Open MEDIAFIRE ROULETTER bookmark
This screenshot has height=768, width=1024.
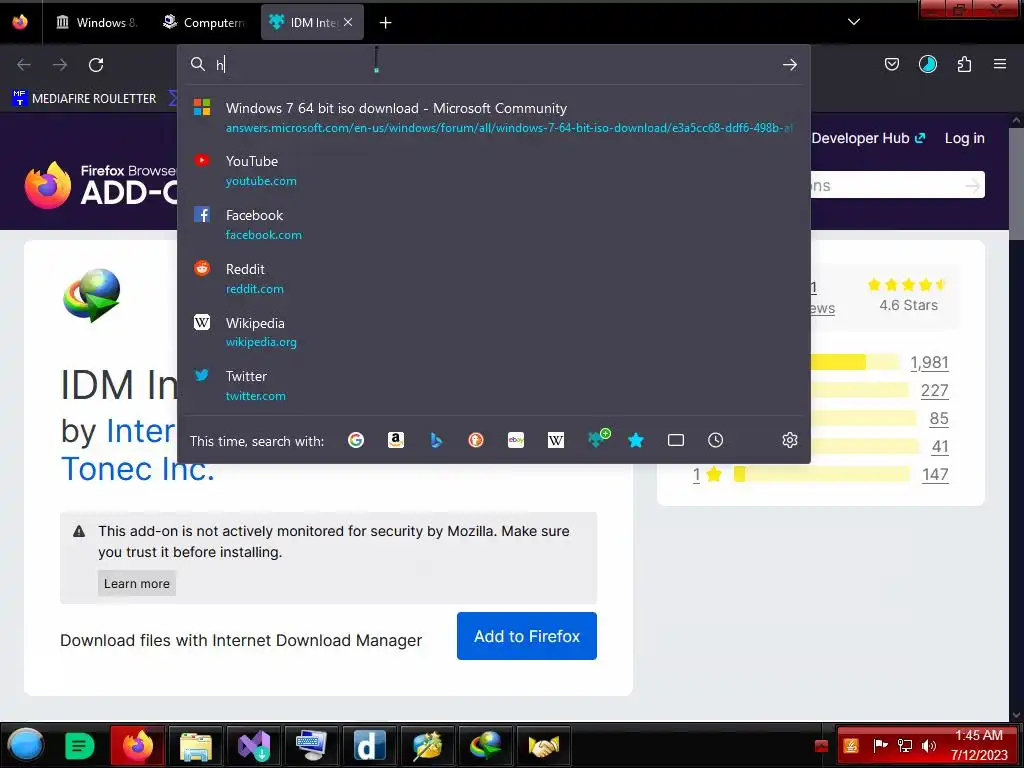pos(85,99)
